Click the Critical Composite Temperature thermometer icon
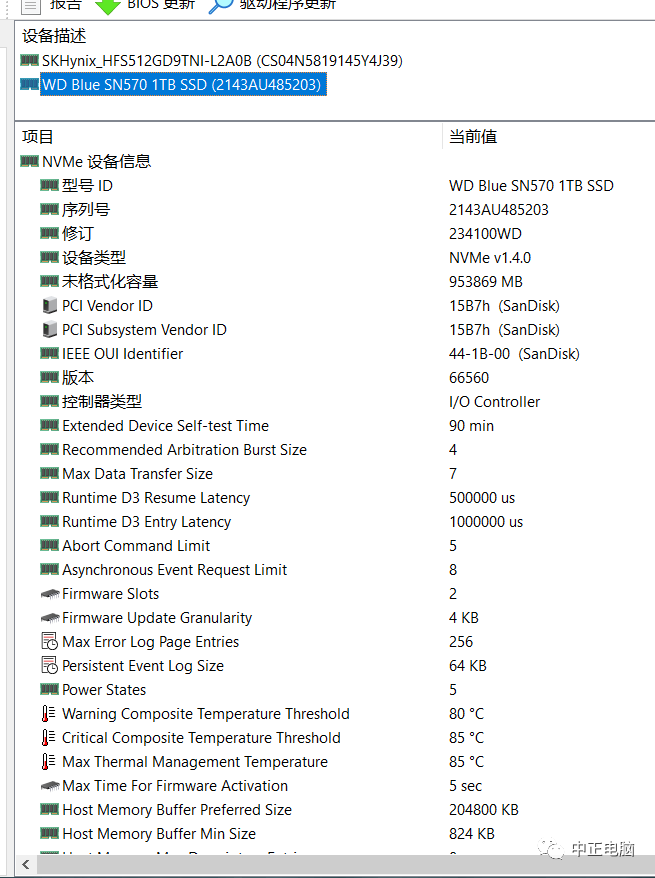Image resolution: width=655 pixels, height=878 pixels. pyautogui.click(x=48, y=738)
